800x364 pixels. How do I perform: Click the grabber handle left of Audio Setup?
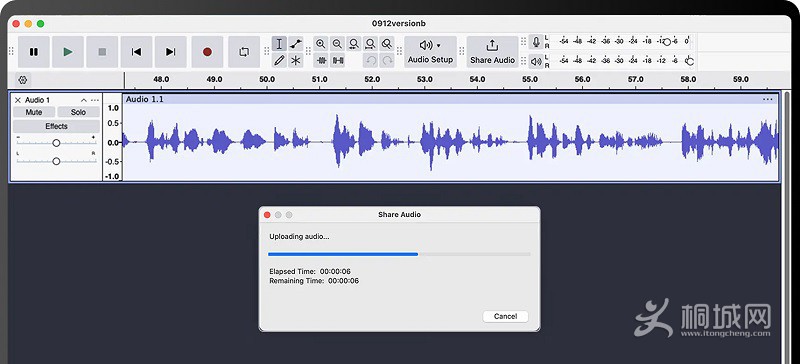tap(399, 52)
